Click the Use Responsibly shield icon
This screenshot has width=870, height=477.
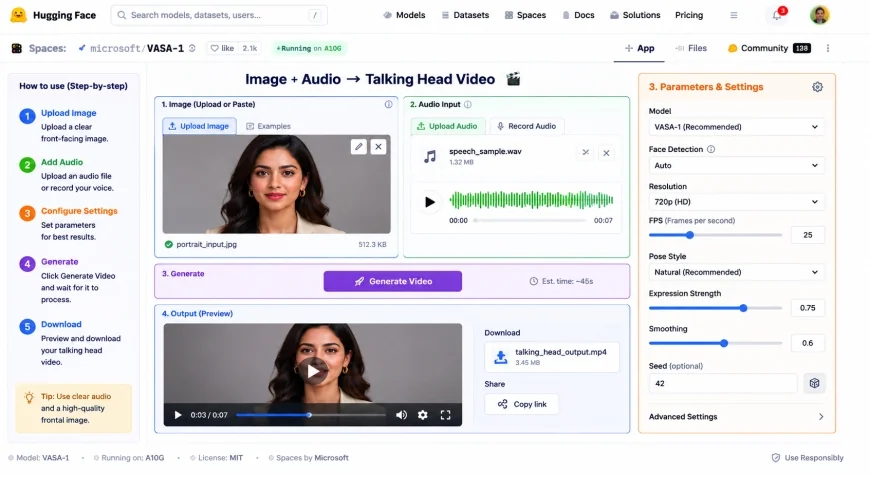[776, 458]
